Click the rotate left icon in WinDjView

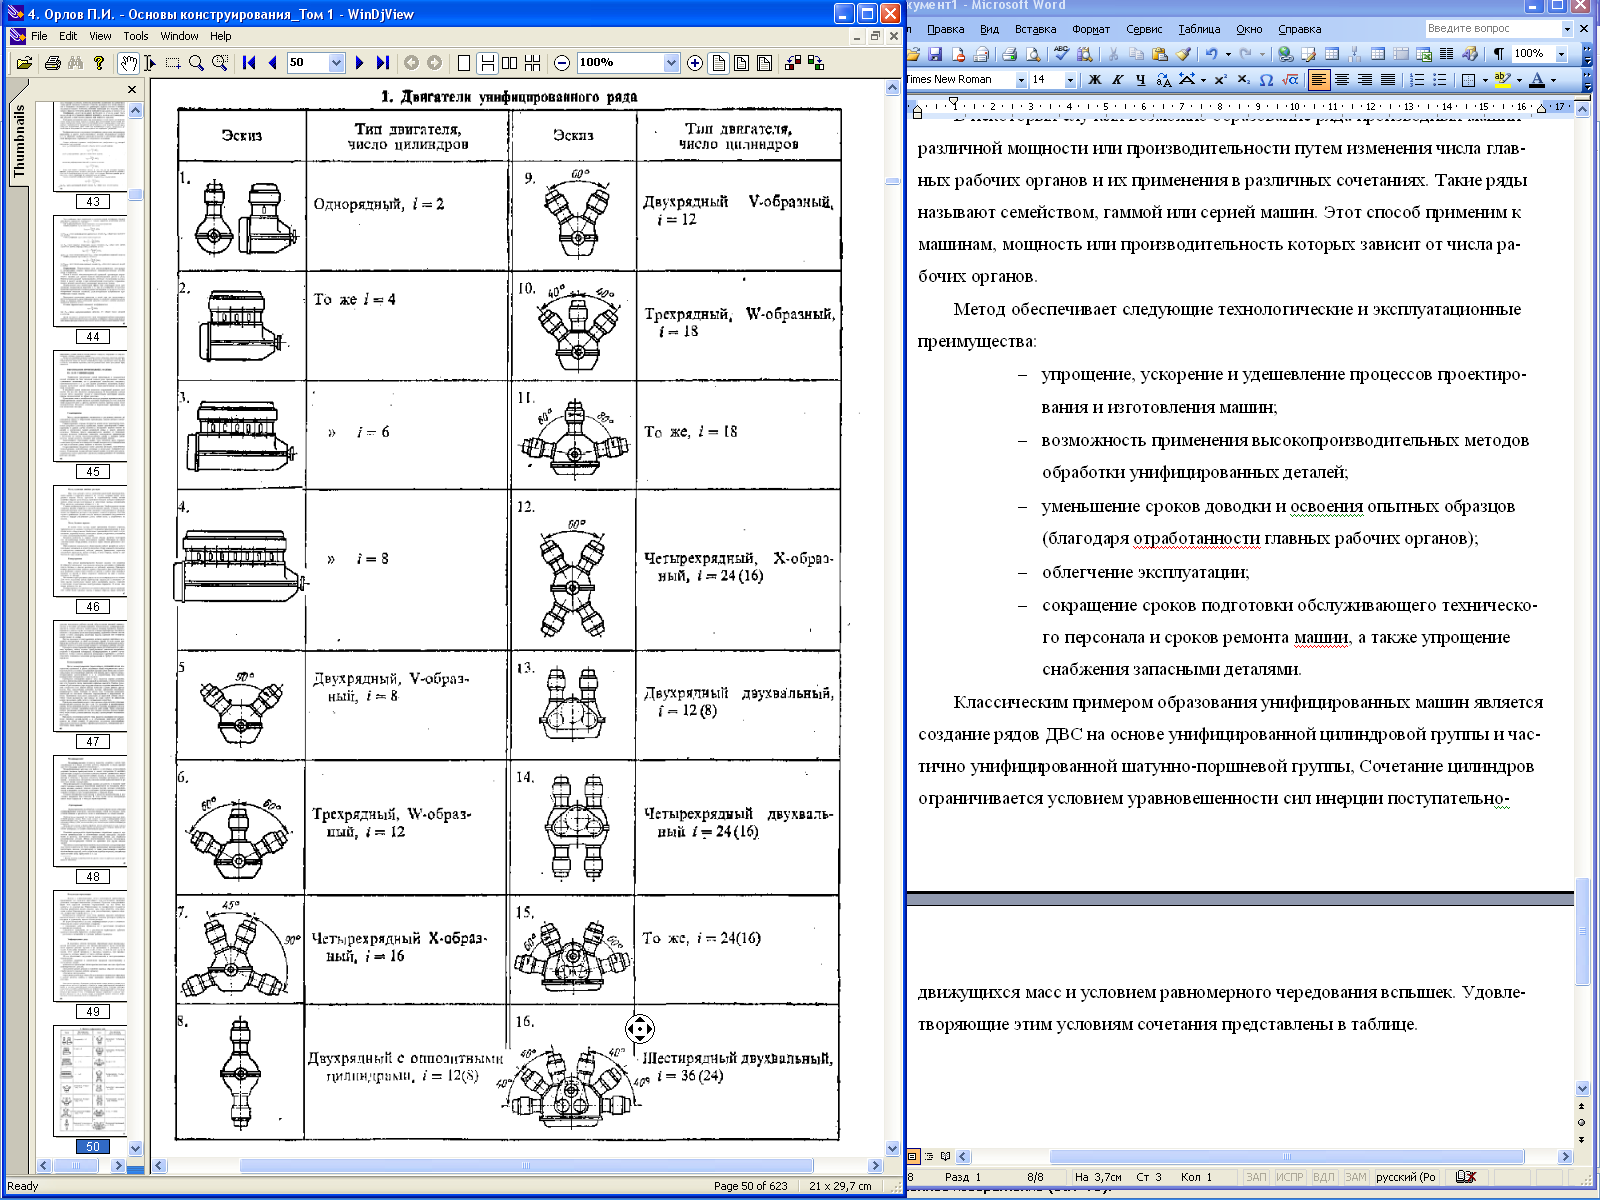[793, 63]
